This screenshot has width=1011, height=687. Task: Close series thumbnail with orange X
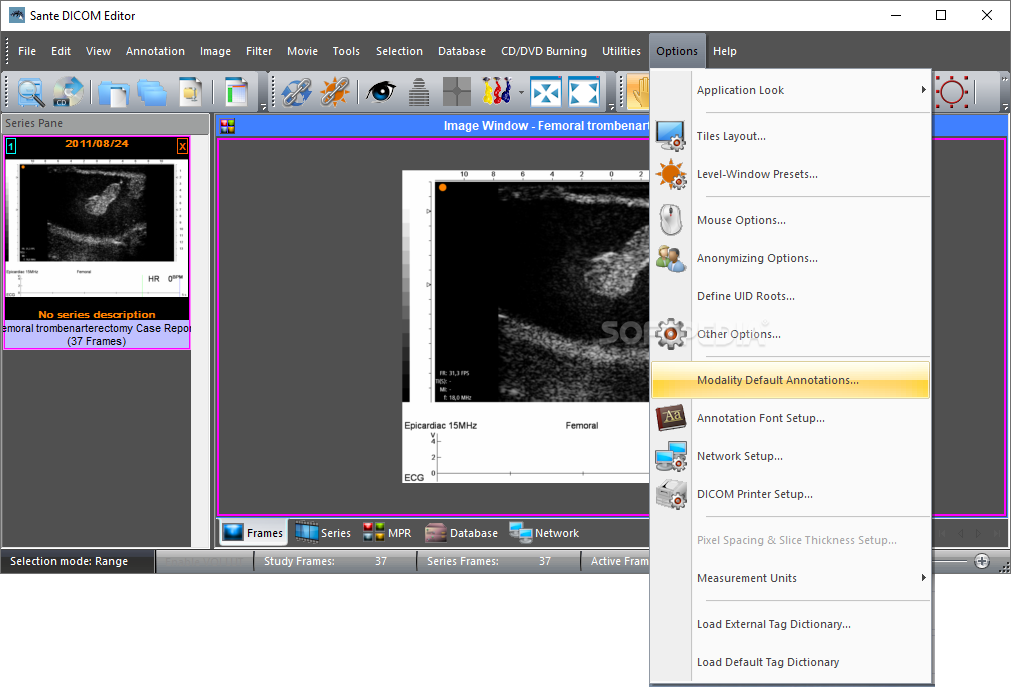pyautogui.click(x=182, y=146)
